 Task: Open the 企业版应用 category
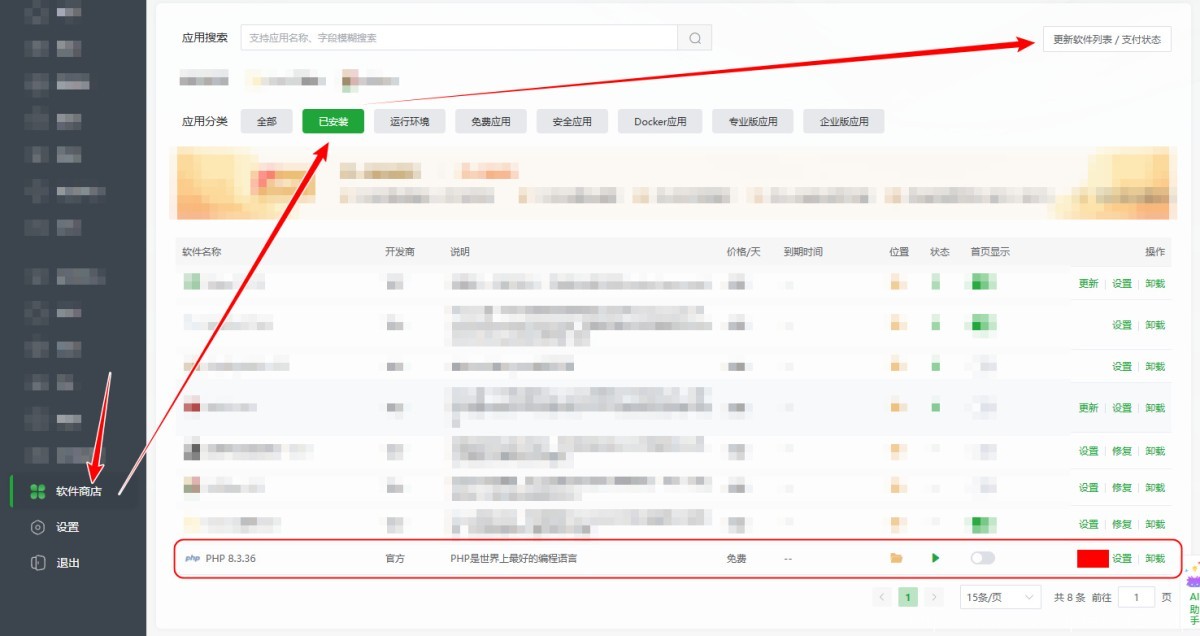coord(845,121)
